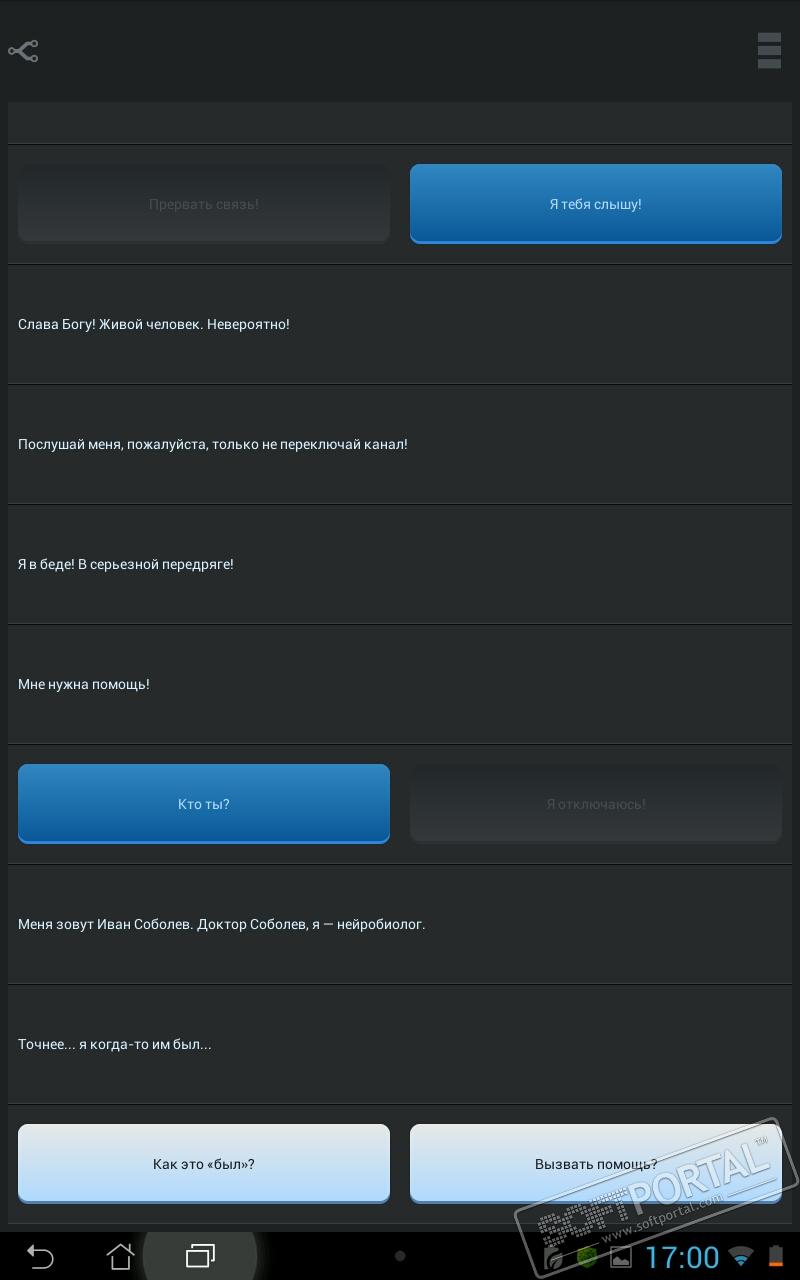Tap the greyed-out "Я отключаюсь!" option
Screen dimensions: 800x1280
(596, 803)
